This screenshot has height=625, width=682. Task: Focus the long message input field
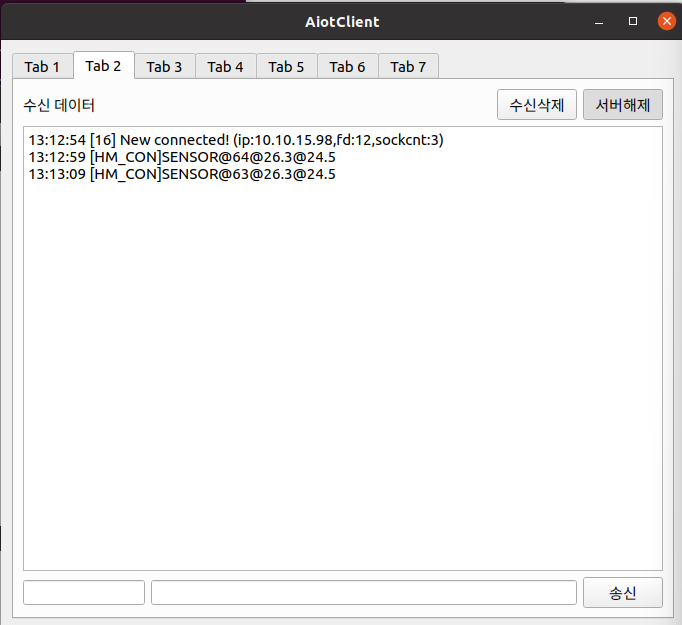coord(364,592)
